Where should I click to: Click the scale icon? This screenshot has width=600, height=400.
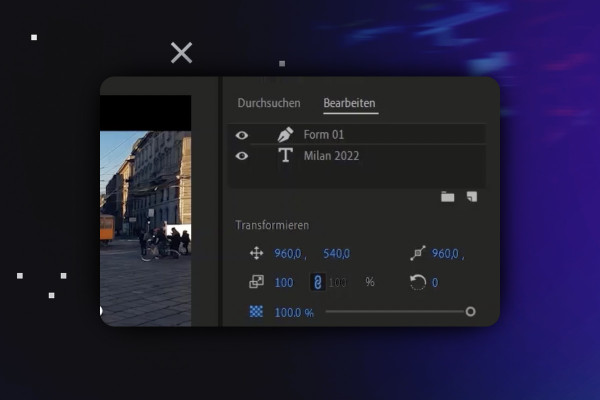pyautogui.click(x=256, y=282)
